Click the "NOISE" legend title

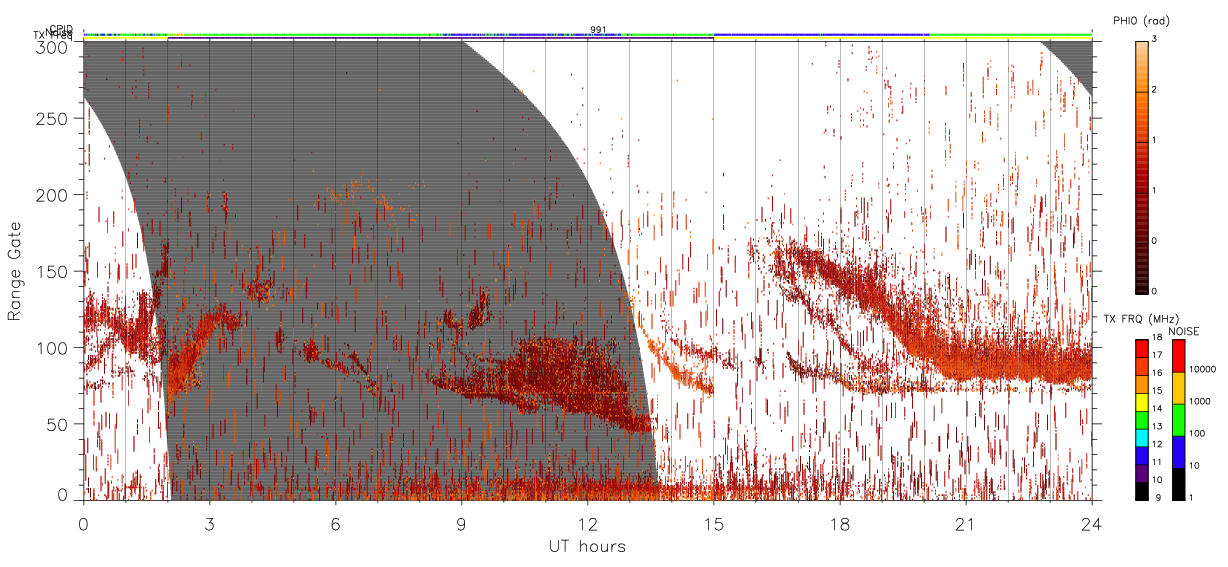click(x=1184, y=330)
